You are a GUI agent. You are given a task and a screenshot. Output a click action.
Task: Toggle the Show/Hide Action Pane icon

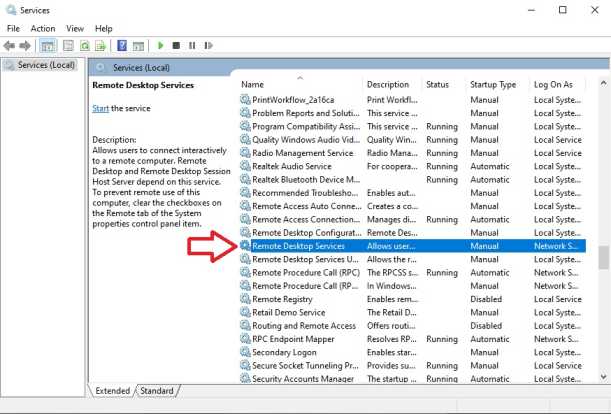(x=138, y=46)
